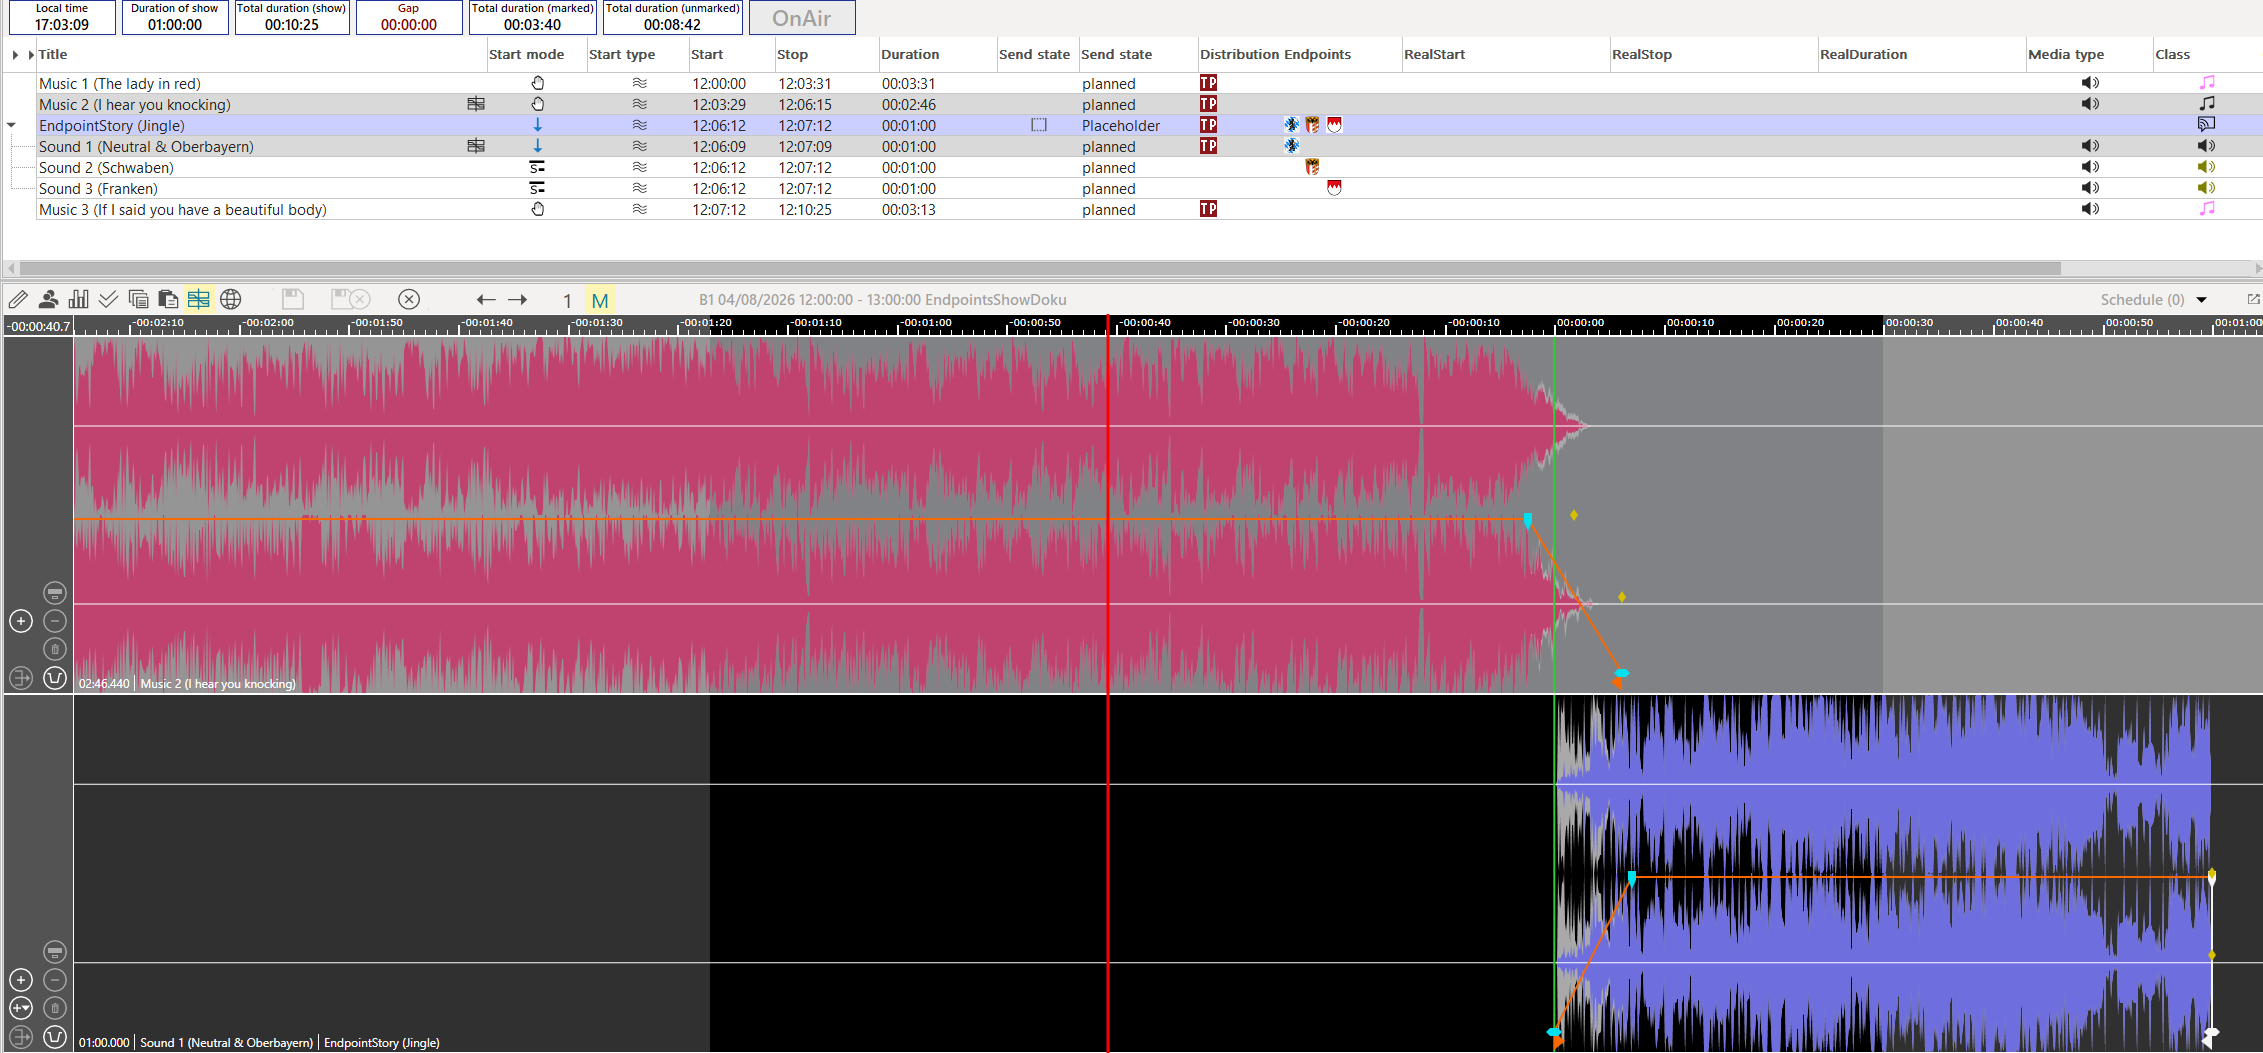The width and height of the screenshot is (2263, 1053).
Task: Click the TP endpoint badge in Music 3 row
Action: pyautogui.click(x=1208, y=209)
